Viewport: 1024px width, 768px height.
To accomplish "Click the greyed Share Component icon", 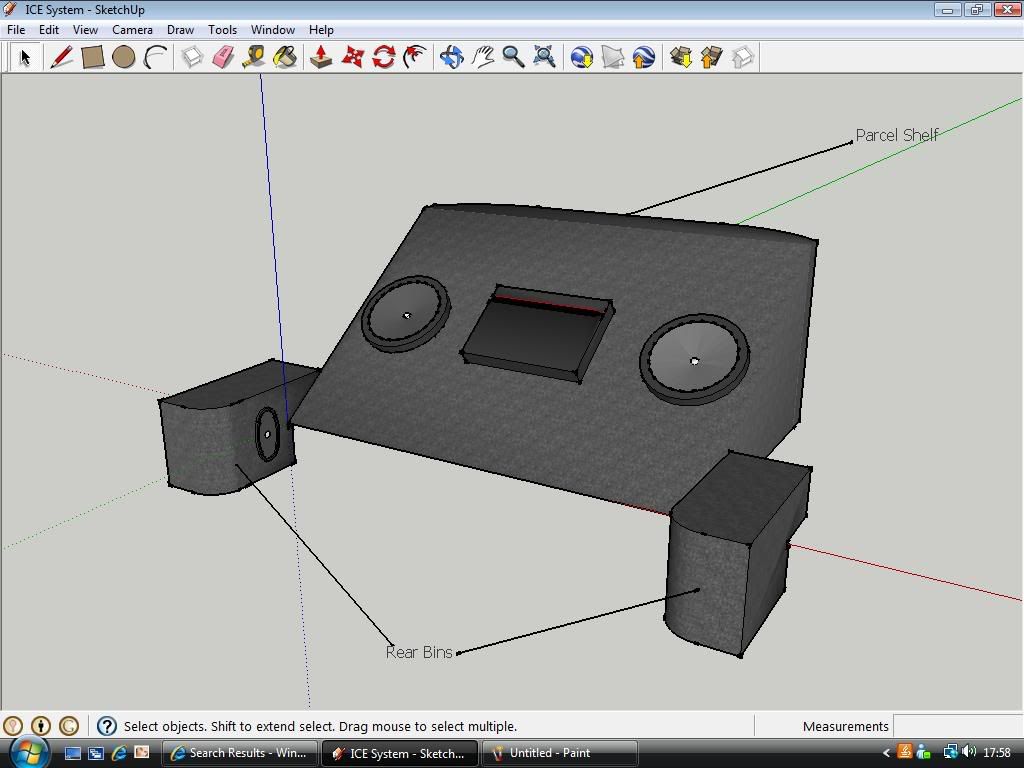I will point(743,57).
